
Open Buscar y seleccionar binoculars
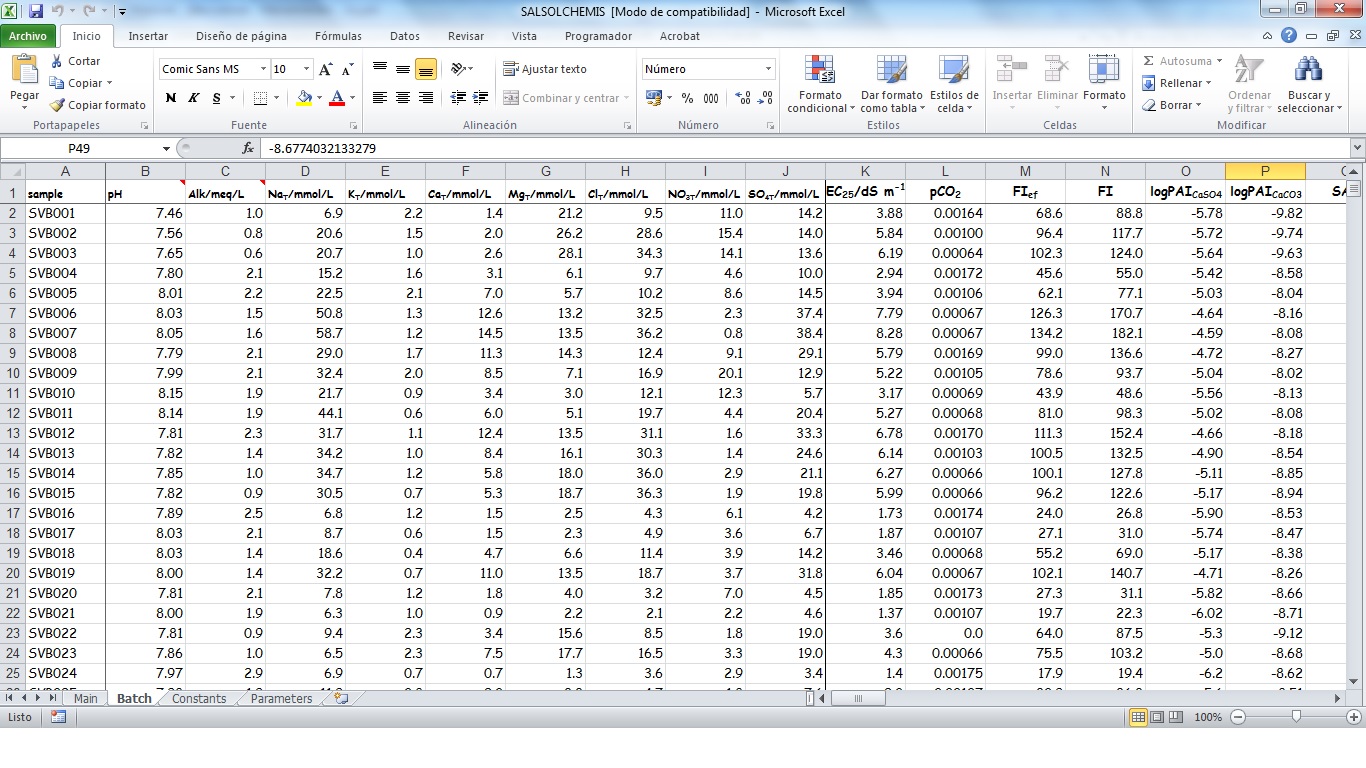(x=1308, y=84)
